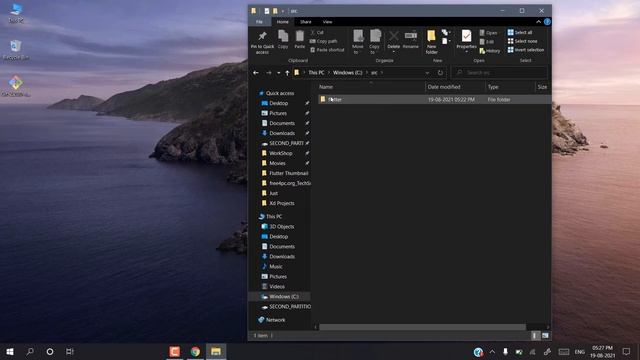Open Videos under This PC
Image resolution: width=640 pixels, height=360 pixels.
(277, 287)
